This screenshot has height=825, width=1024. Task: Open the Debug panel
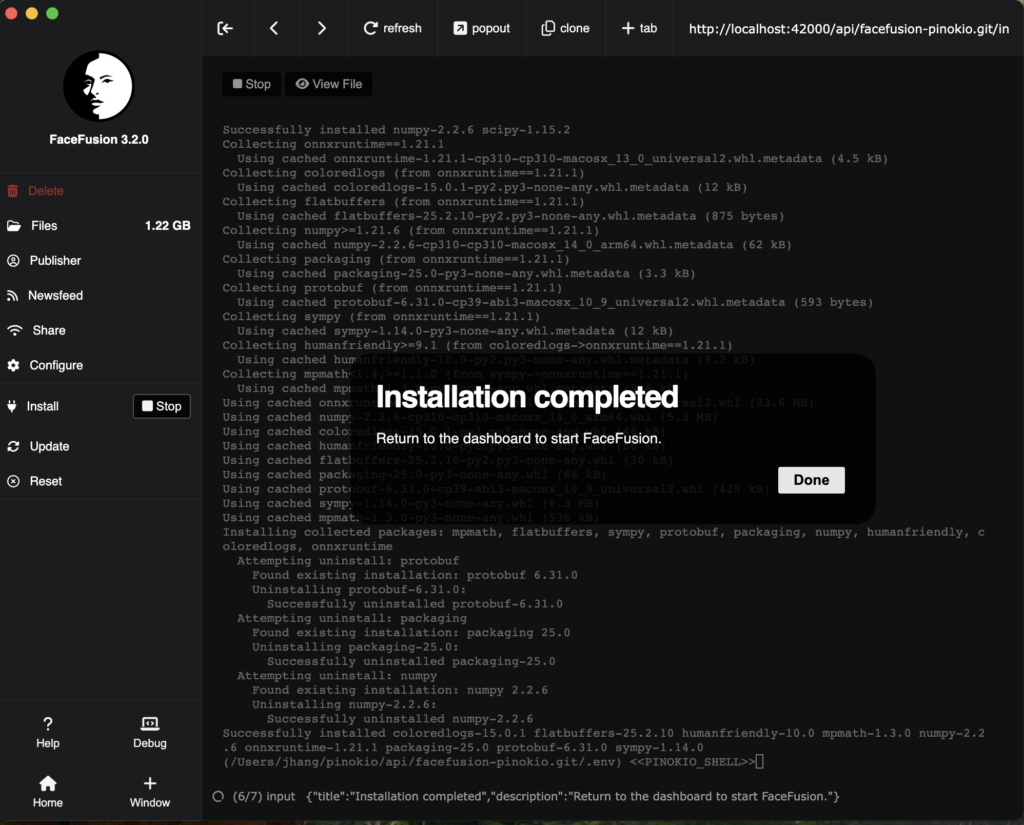tap(150, 732)
